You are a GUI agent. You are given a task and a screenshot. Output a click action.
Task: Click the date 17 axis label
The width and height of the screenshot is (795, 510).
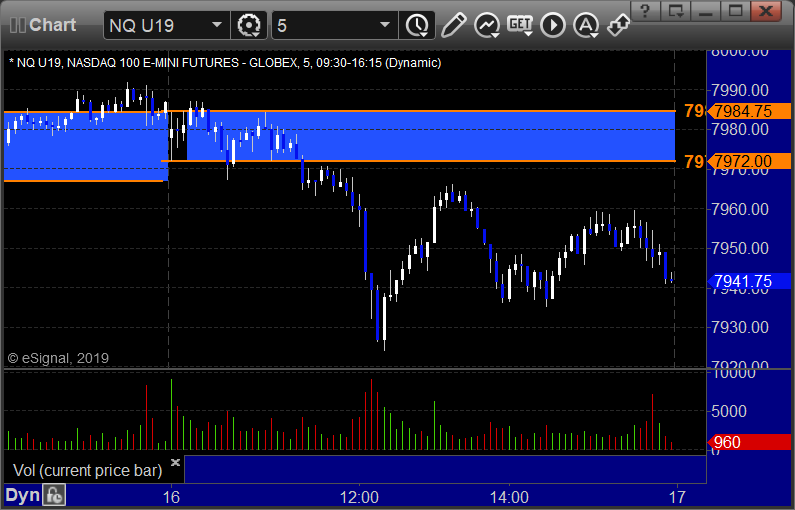677,497
